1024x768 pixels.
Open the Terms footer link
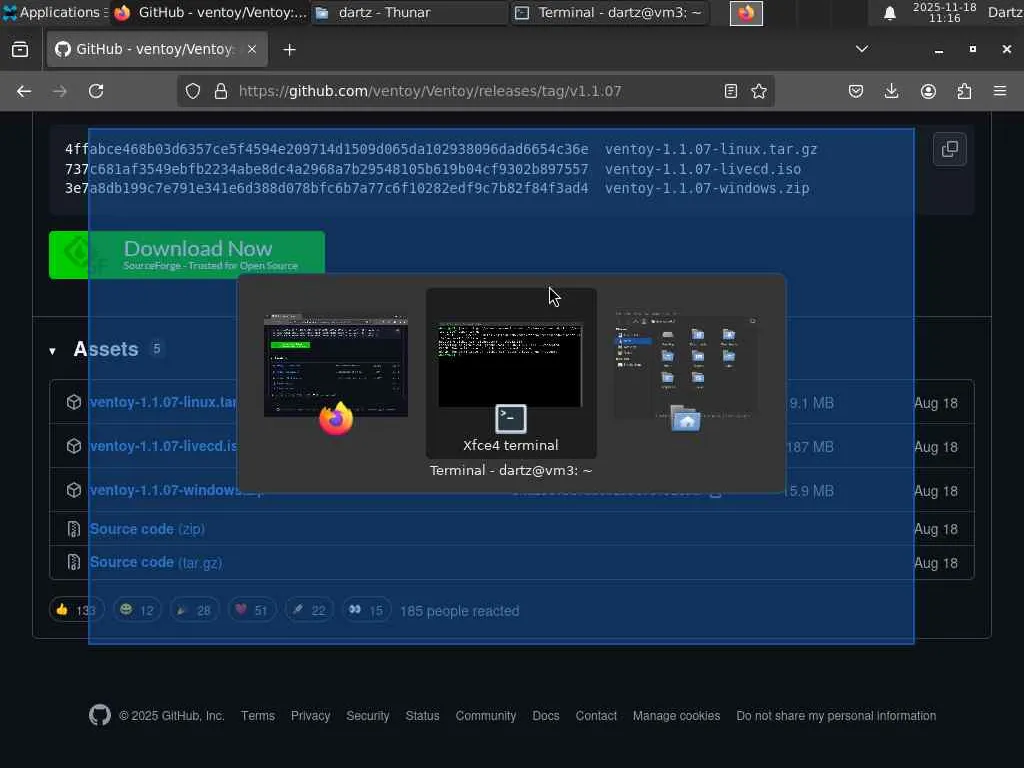tap(258, 716)
